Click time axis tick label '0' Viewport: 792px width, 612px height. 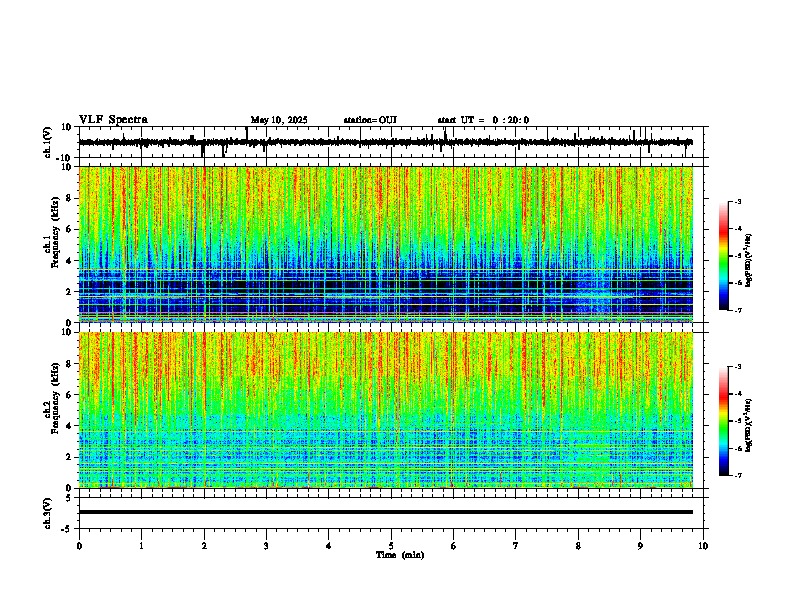(x=79, y=546)
